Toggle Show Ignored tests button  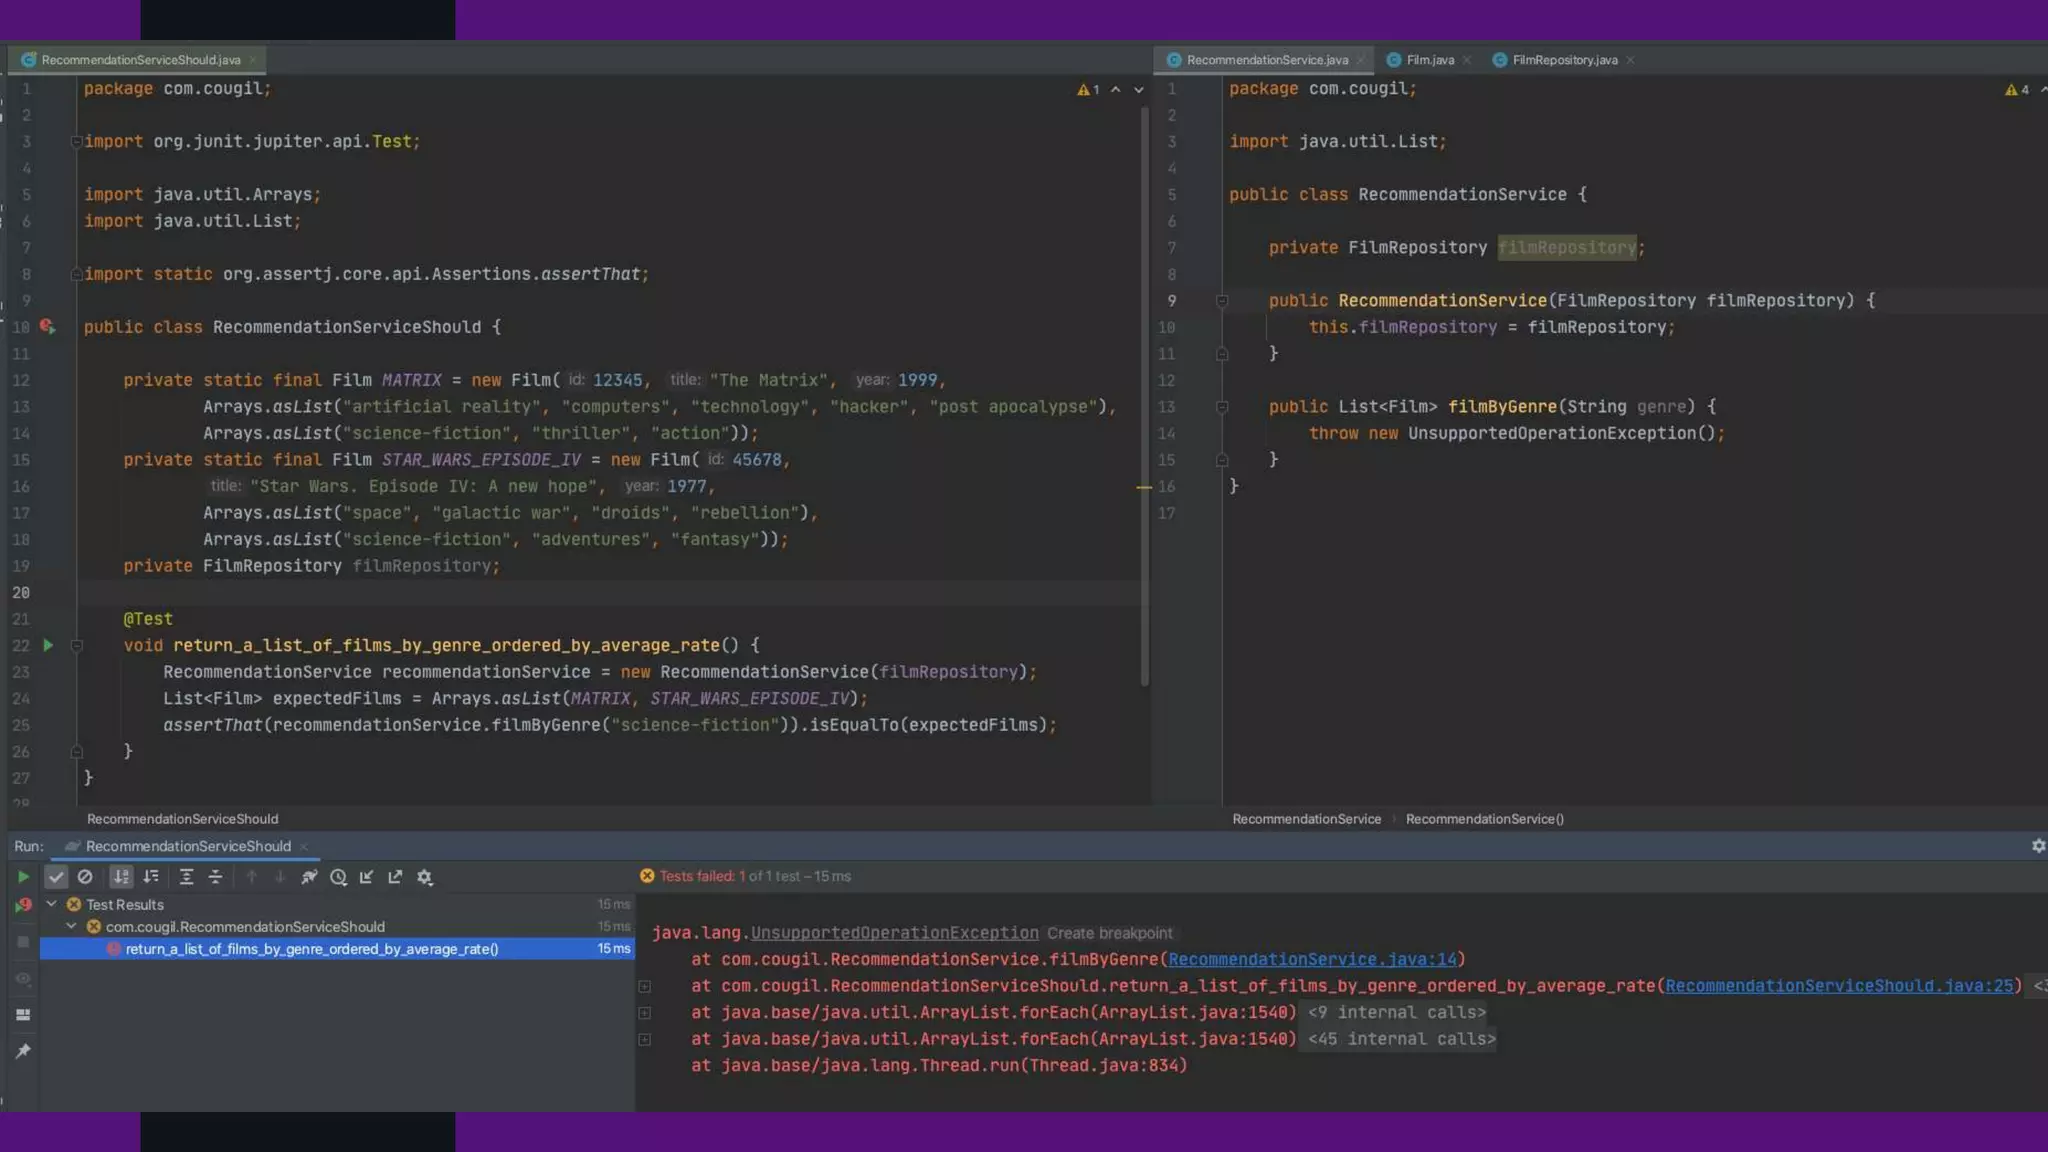(85, 877)
